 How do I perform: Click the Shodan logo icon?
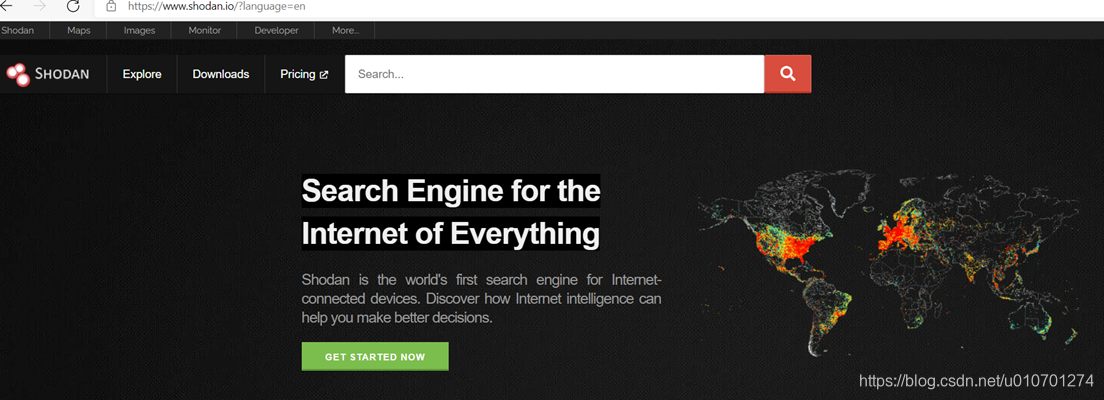tap(18, 74)
